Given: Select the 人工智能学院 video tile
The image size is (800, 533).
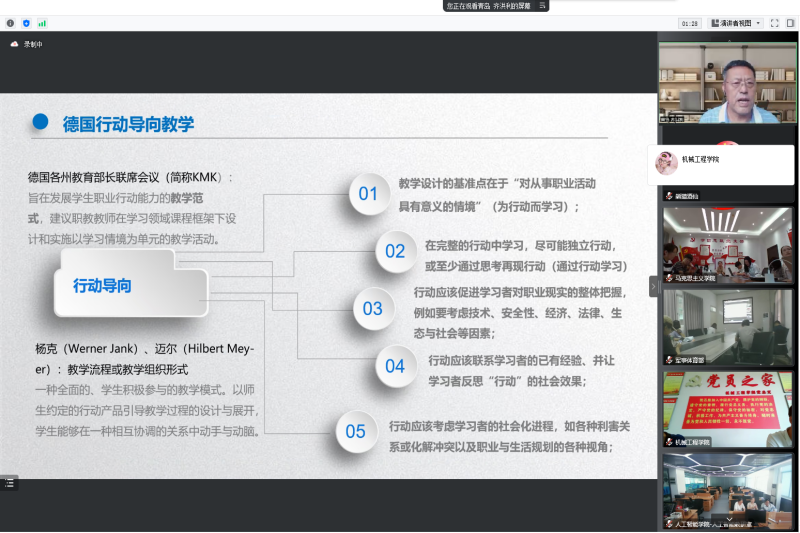Looking at the screenshot, I should [x=726, y=489].
